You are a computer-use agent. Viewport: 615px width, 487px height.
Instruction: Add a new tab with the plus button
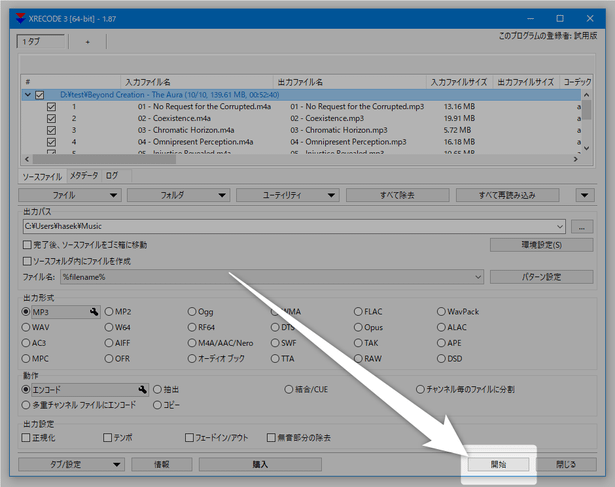click(x=87, y=42)
